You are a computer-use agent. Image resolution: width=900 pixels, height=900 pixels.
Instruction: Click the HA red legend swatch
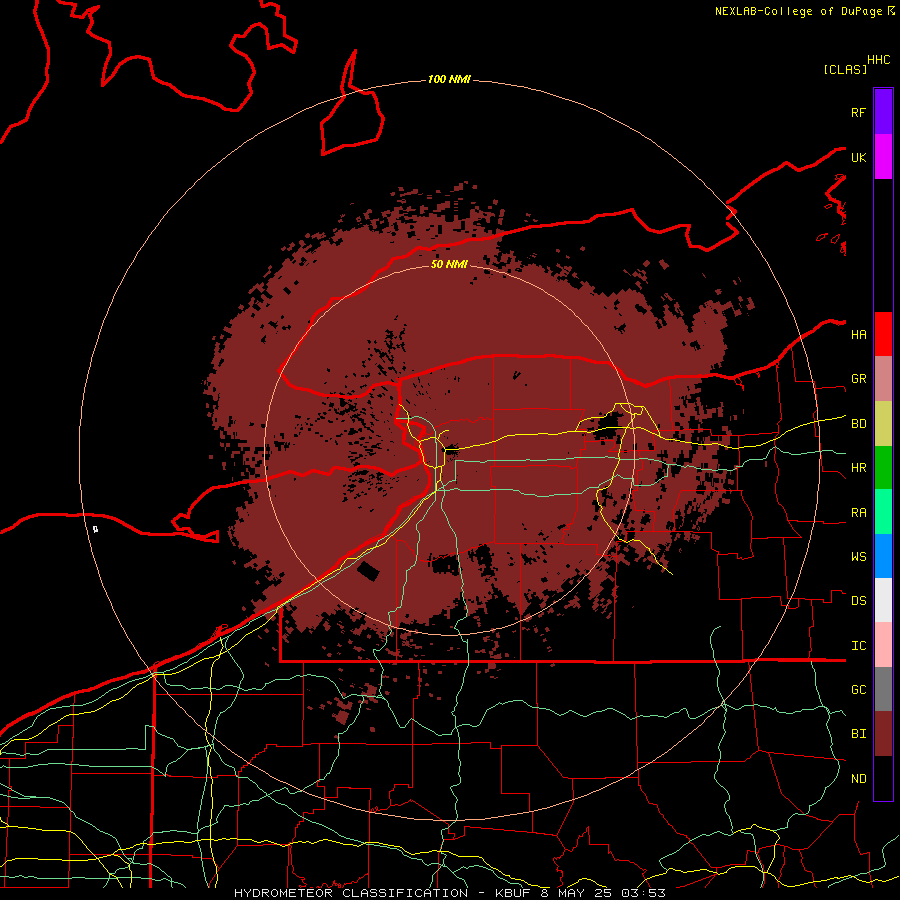coord(883,334)
